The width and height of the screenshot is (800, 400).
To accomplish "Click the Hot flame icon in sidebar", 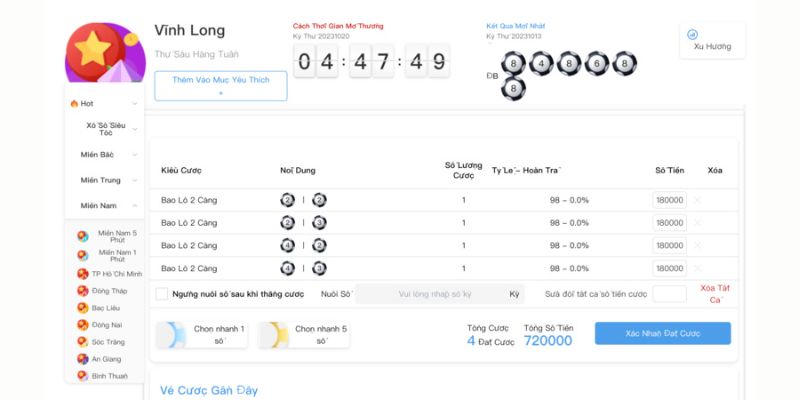I will pos(75,103).
